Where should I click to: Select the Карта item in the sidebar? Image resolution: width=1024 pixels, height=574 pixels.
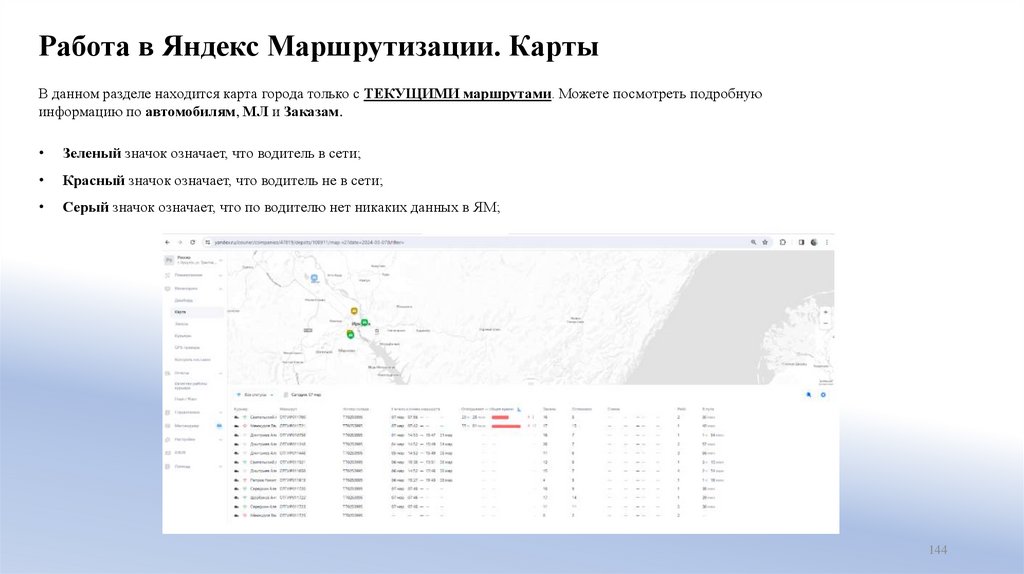tap(180, 312)
